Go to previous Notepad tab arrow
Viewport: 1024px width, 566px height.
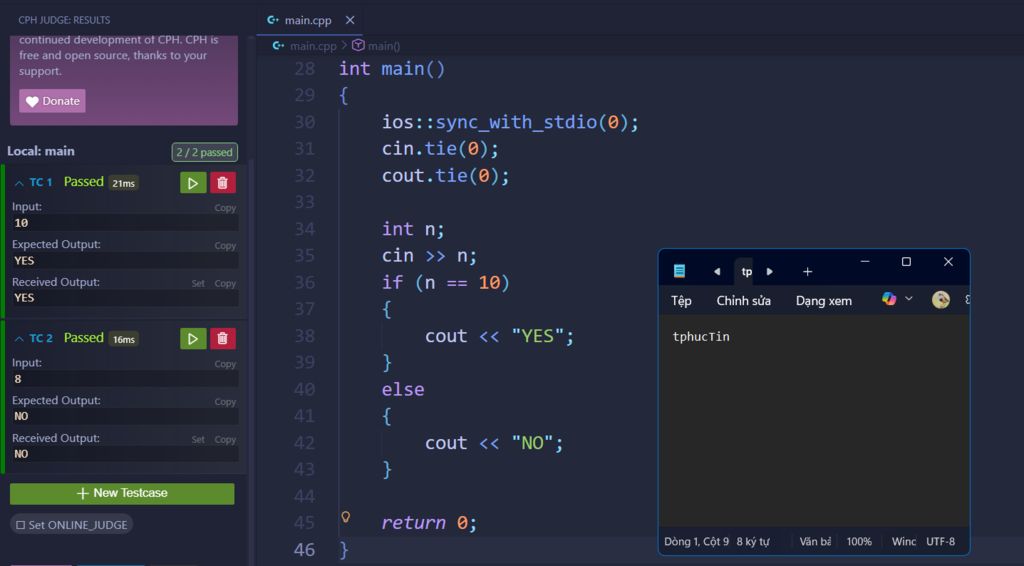pyautogui.click(x=717, y=272)
